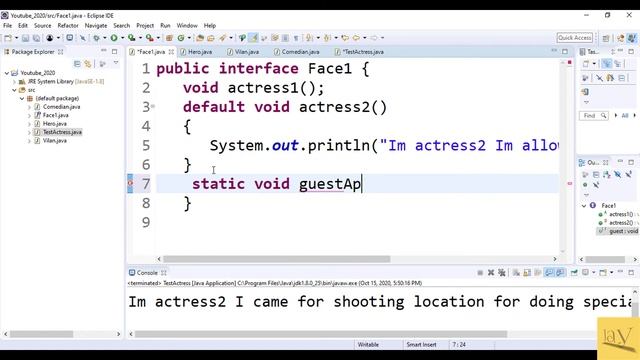This screenshot has width=640, height=360.
Task: Open Display Selected Console dropdown arrow
Action: tap(594, 273)
